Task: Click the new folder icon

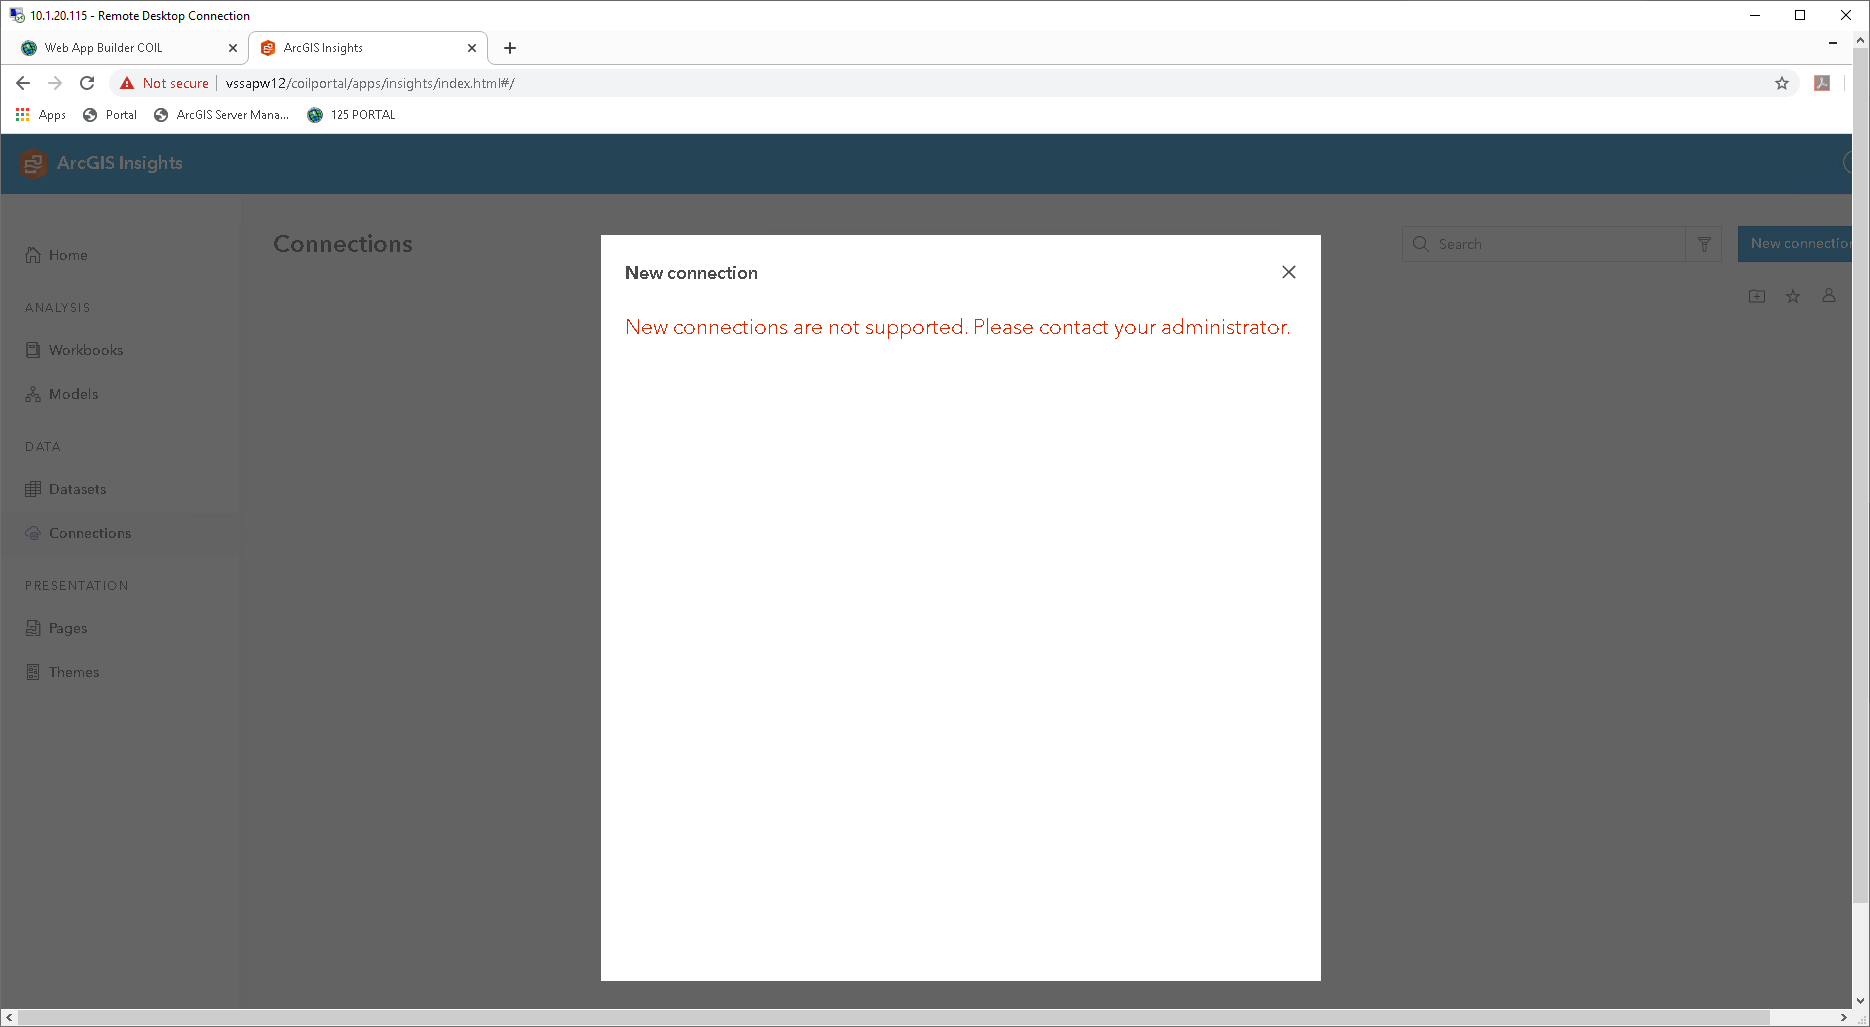Action: pyautogui.click(x=1757, y=296)
